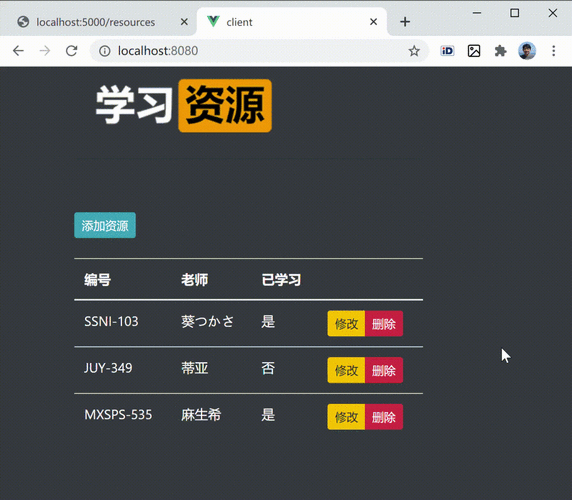Close the browser window

(553, 13)
